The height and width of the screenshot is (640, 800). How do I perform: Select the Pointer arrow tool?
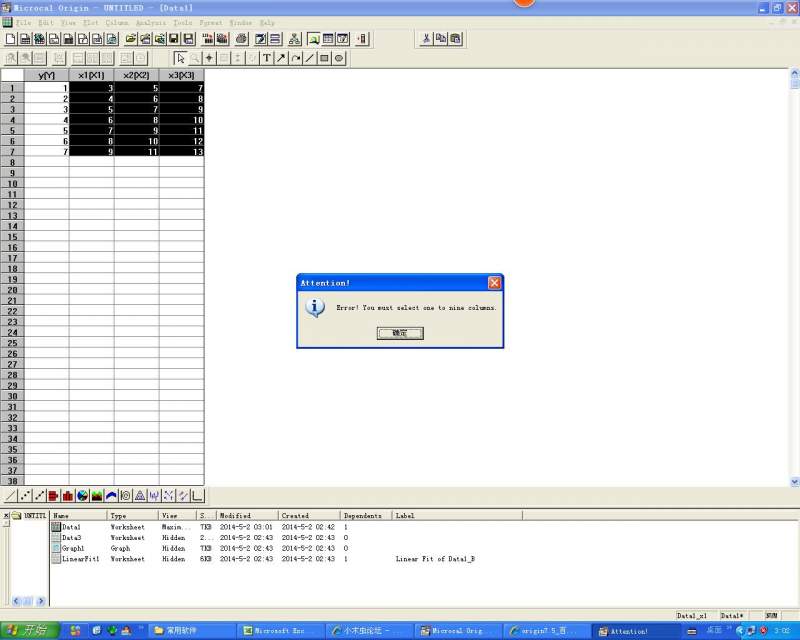(x=180, y=58)
